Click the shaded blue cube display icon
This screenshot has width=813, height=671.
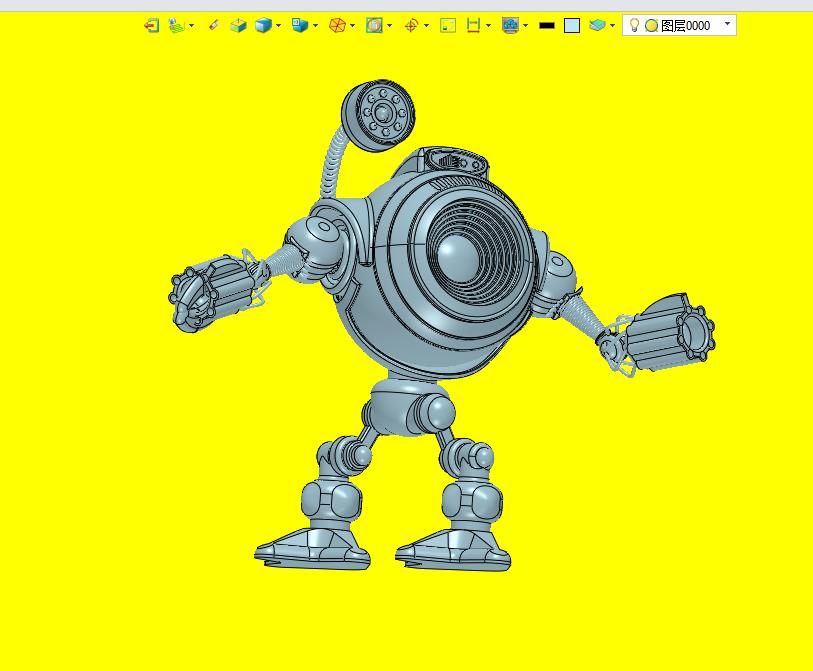263,25
